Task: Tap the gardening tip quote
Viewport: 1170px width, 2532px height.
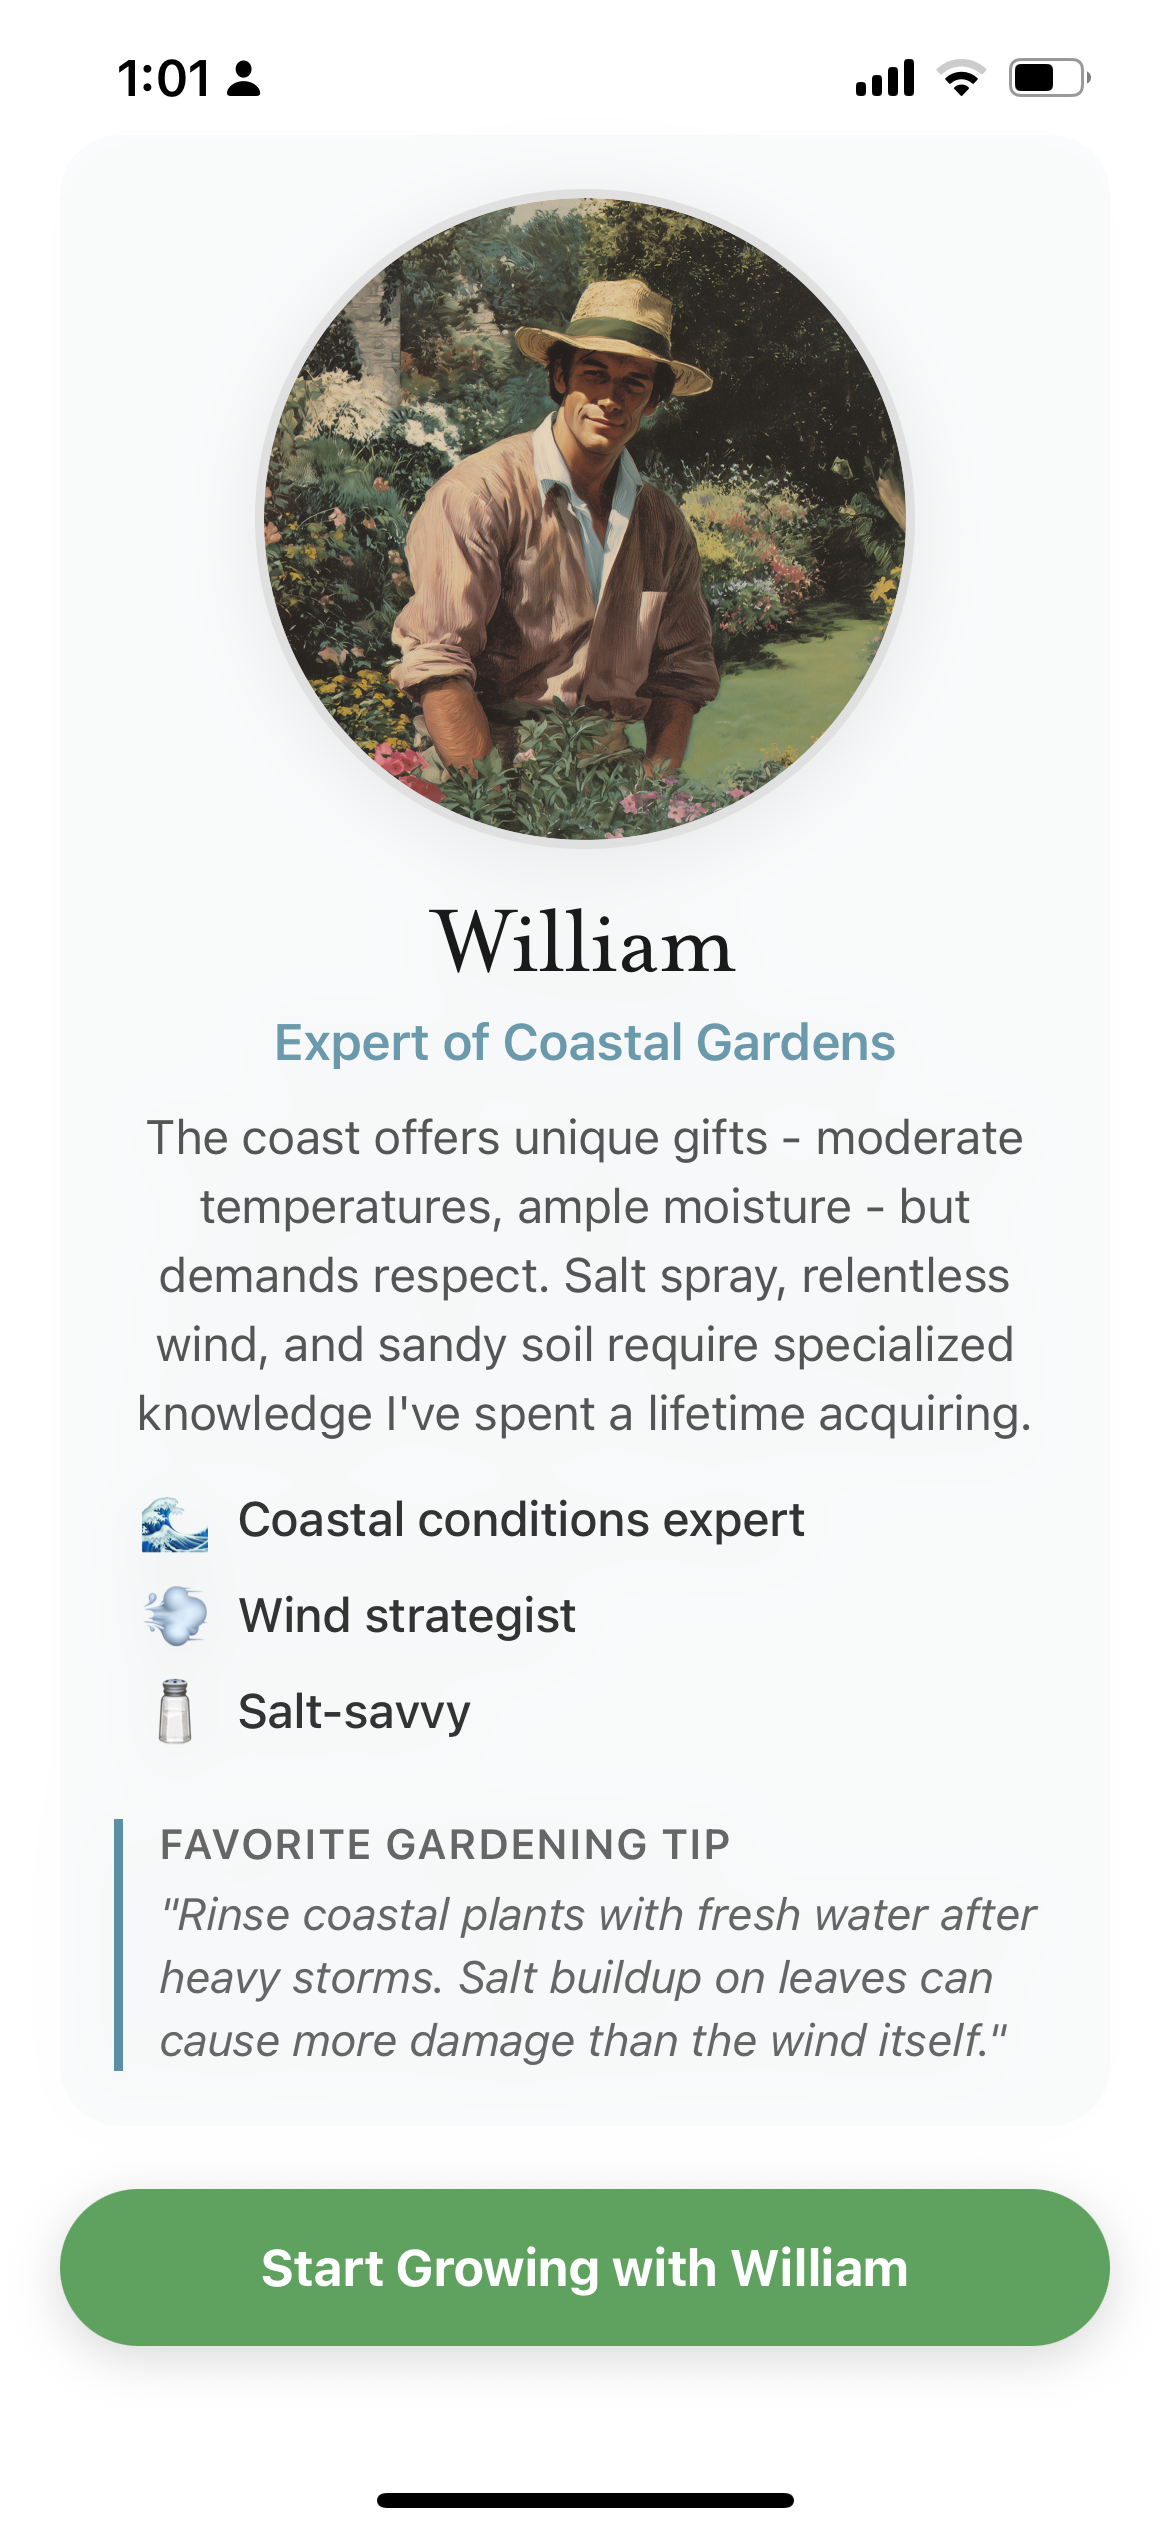Action: [600, 1990]
